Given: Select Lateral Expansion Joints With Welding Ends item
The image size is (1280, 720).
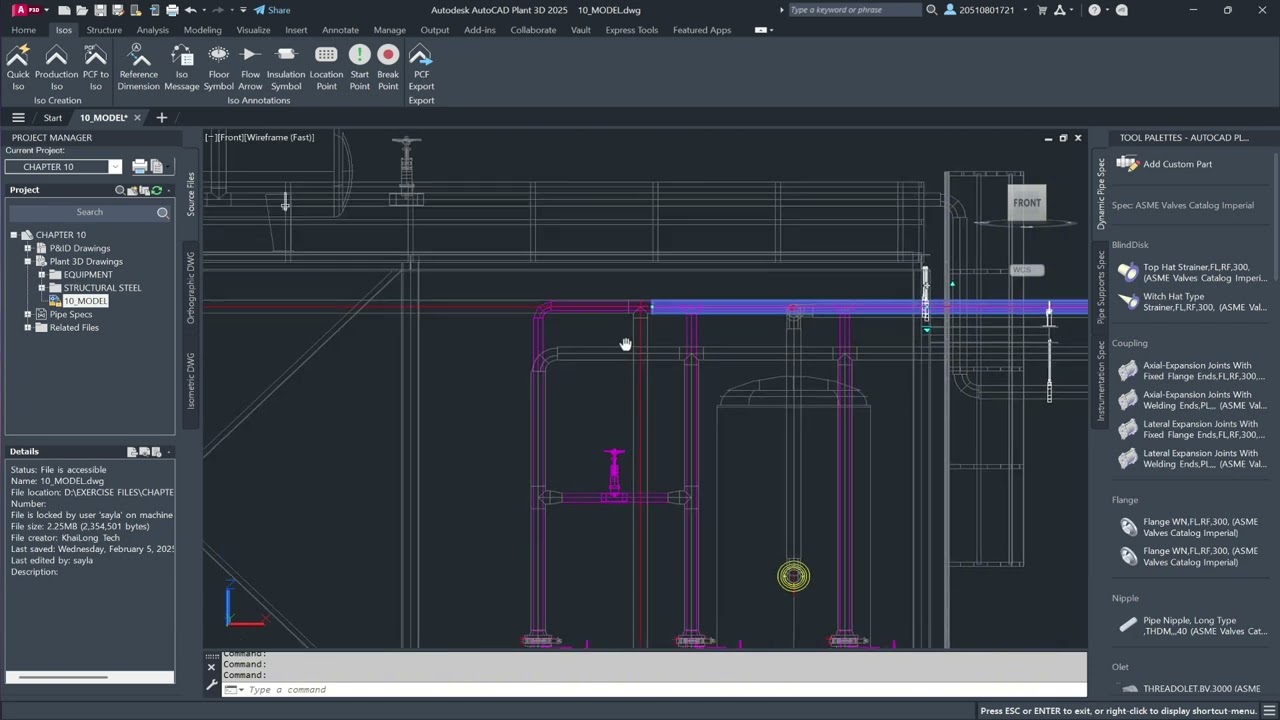Looking at the screenshot, I should (1192, 459).
